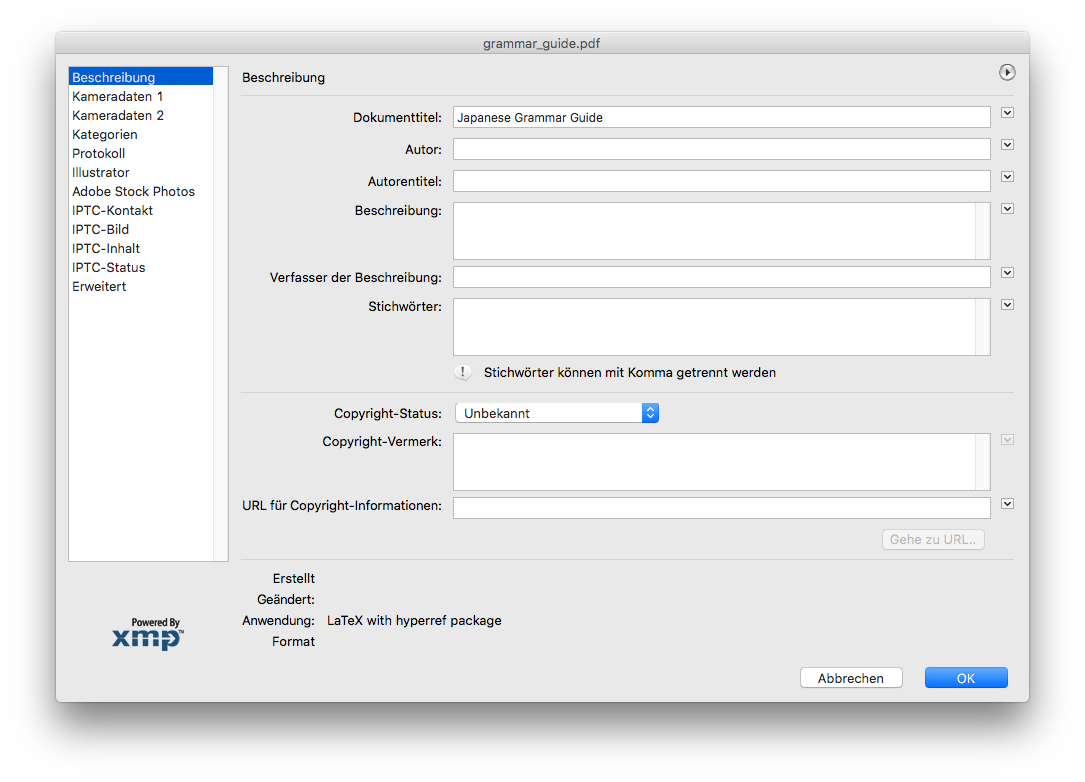Click the Abbrechen button
This screenshot has width=1085, height=782.
pyautogui.click(x=851, y=678)
